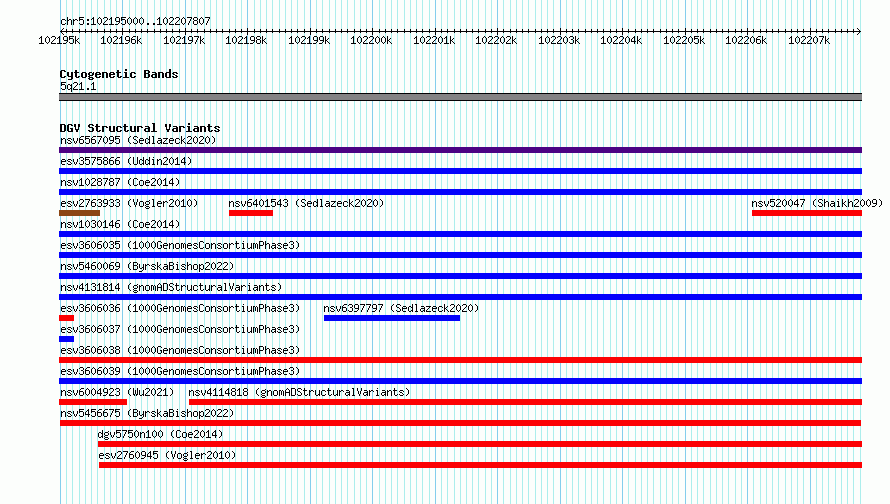Click the Cytogenetic Bands track title

[x=119, y=74]
